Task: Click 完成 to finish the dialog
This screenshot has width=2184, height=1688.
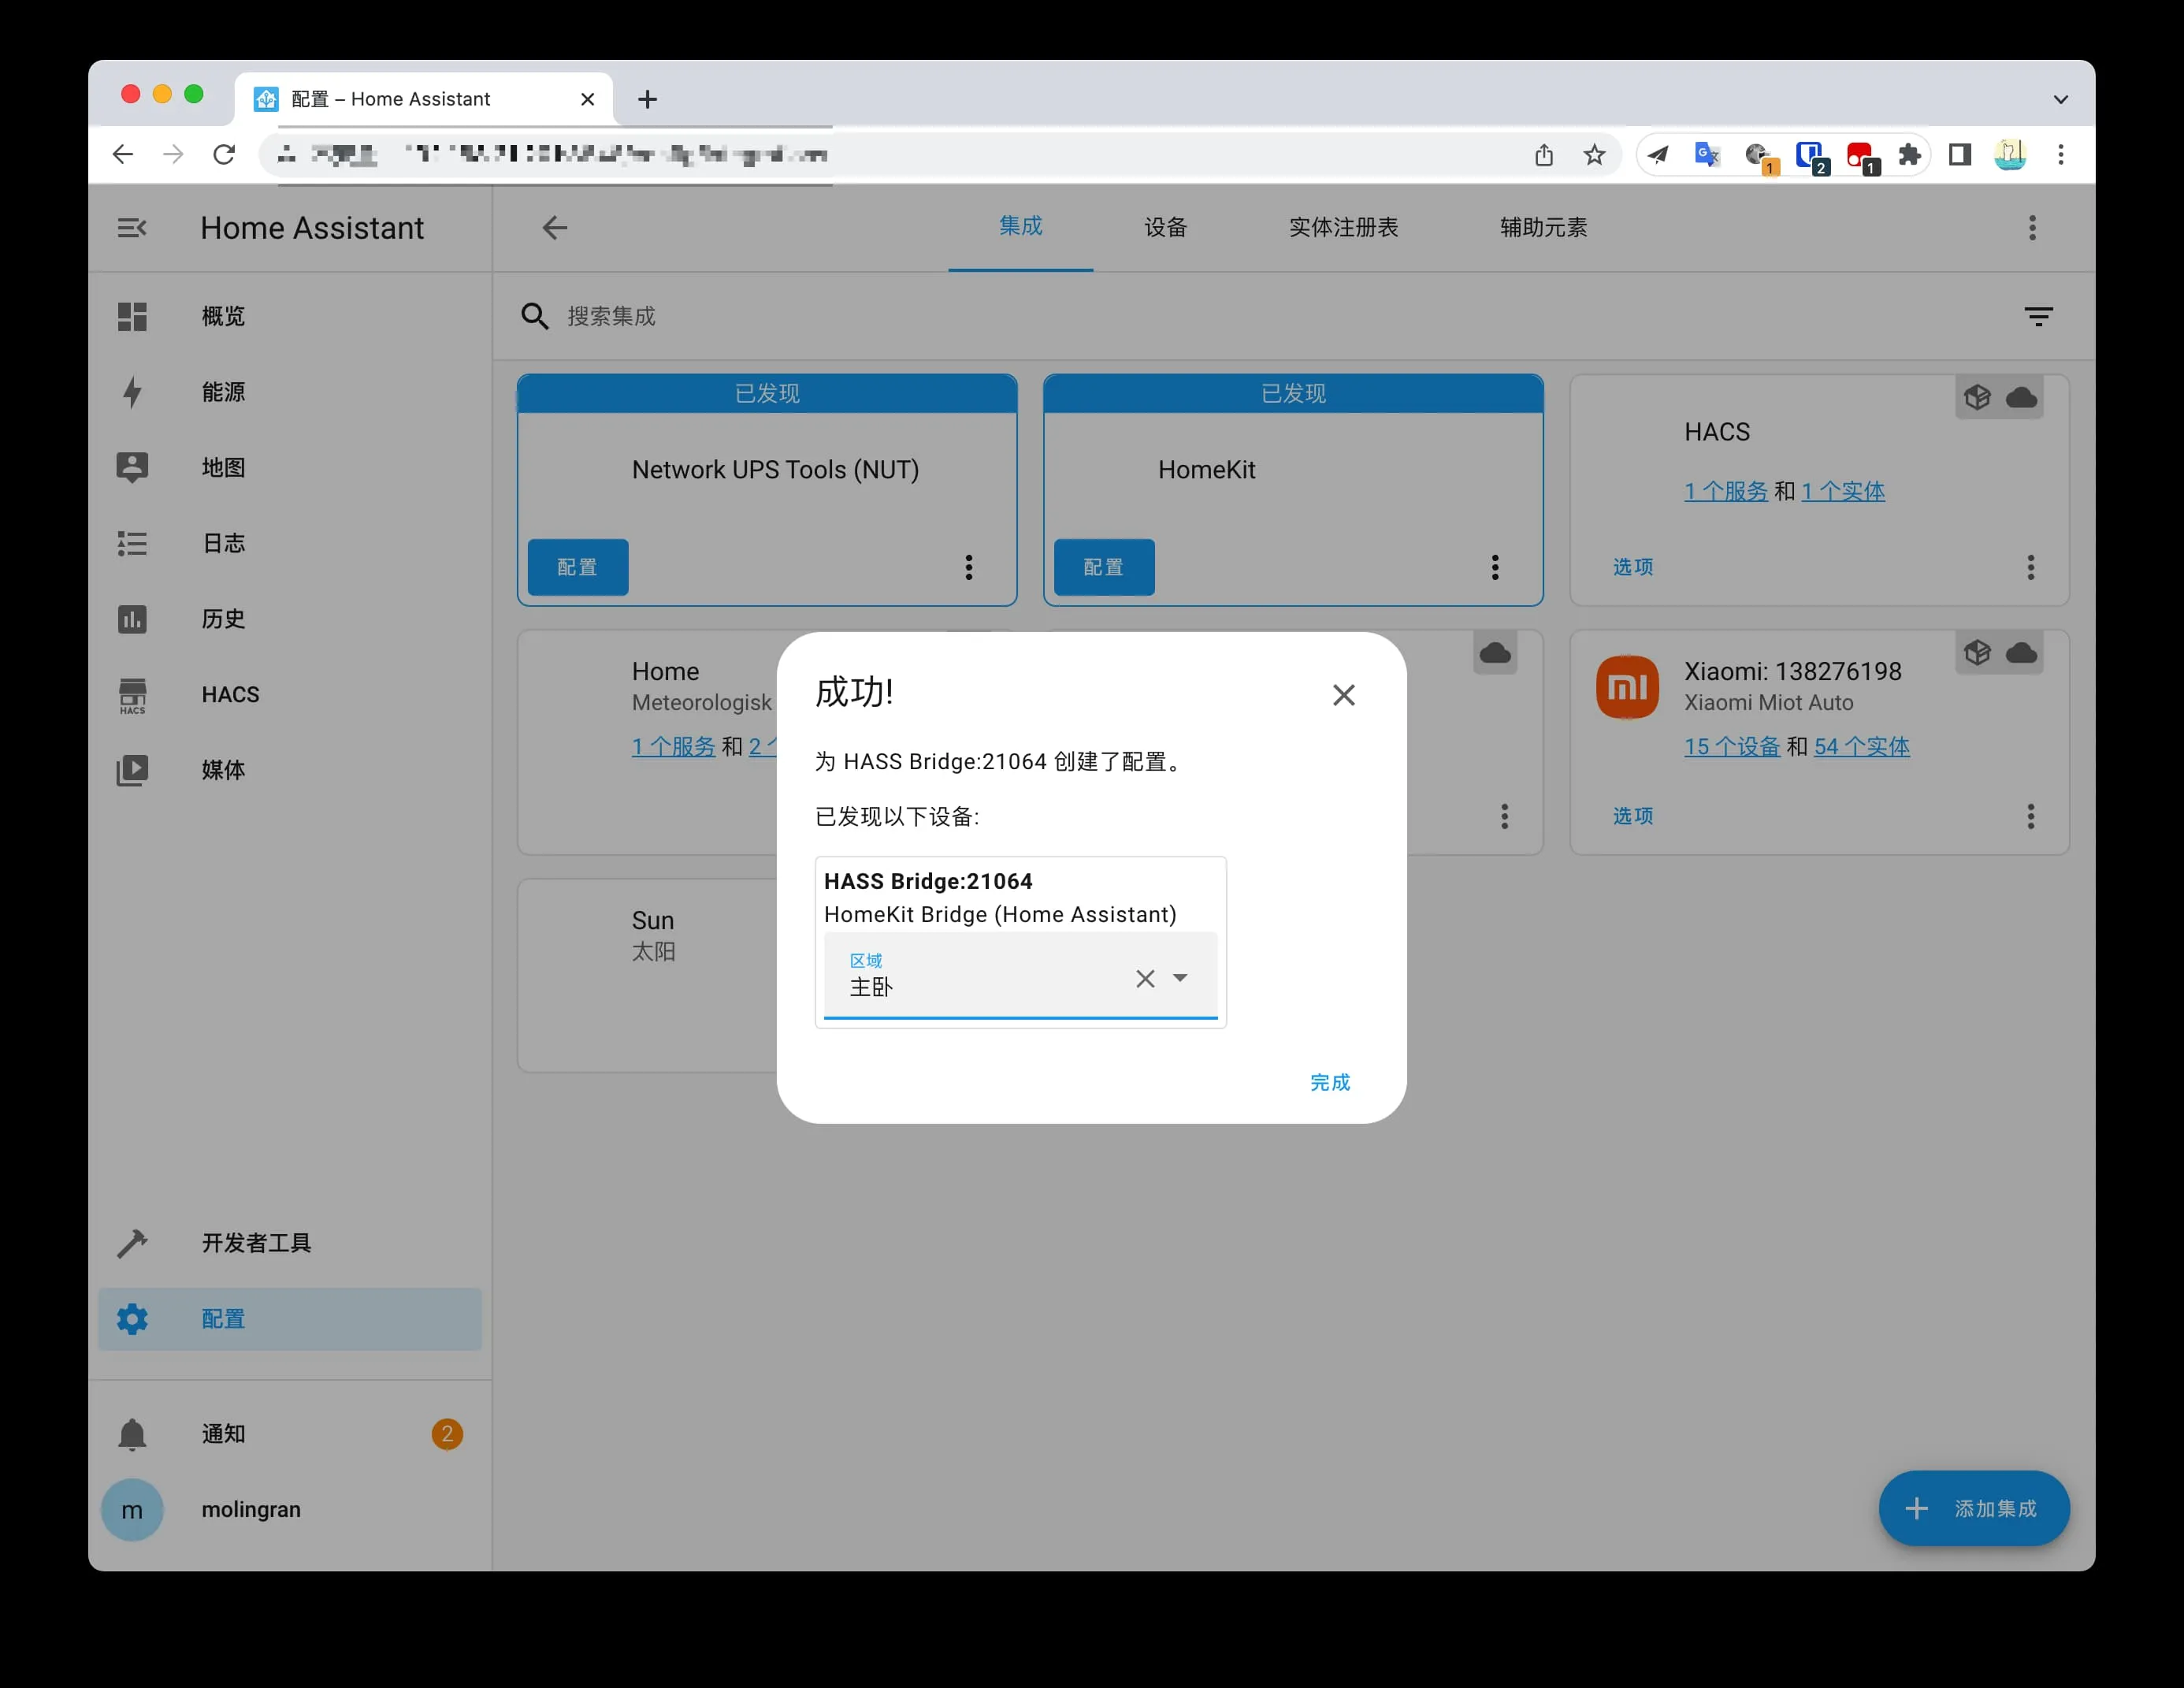Action: [x=1329, y=1082]
